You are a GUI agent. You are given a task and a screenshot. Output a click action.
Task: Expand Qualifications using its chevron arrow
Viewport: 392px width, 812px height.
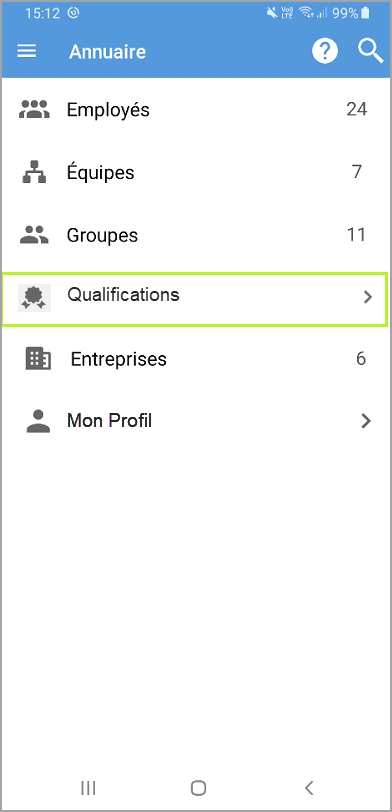coord(368,297)
